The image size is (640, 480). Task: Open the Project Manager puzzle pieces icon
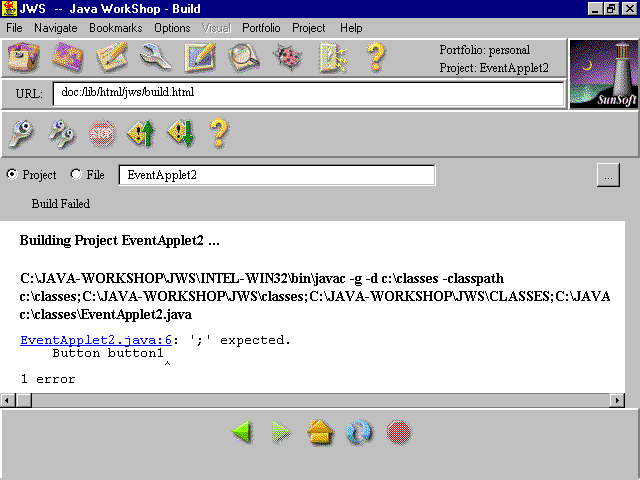pyautogui.click(x=68, y=58)
